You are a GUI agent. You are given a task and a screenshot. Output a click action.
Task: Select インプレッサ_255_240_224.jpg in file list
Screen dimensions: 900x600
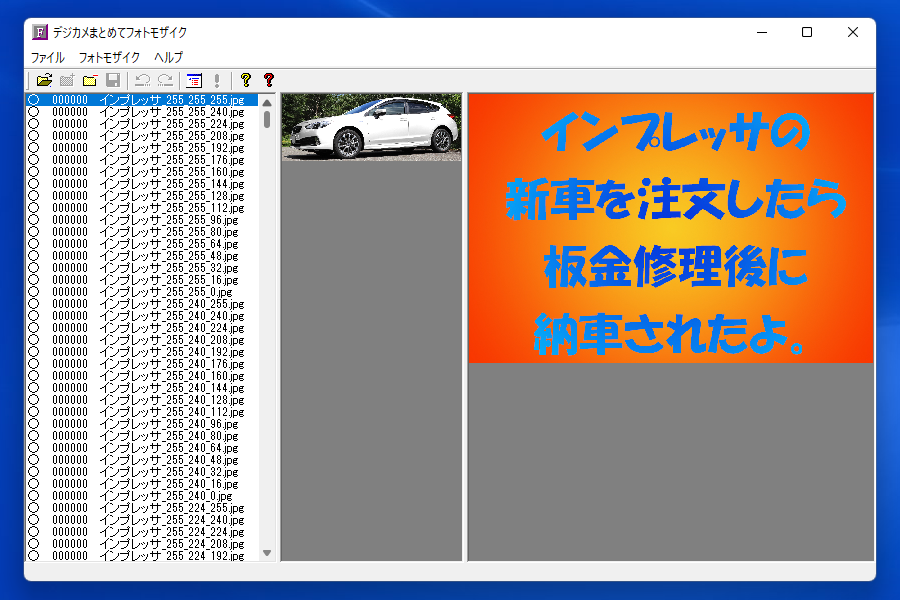click(142, 328)
